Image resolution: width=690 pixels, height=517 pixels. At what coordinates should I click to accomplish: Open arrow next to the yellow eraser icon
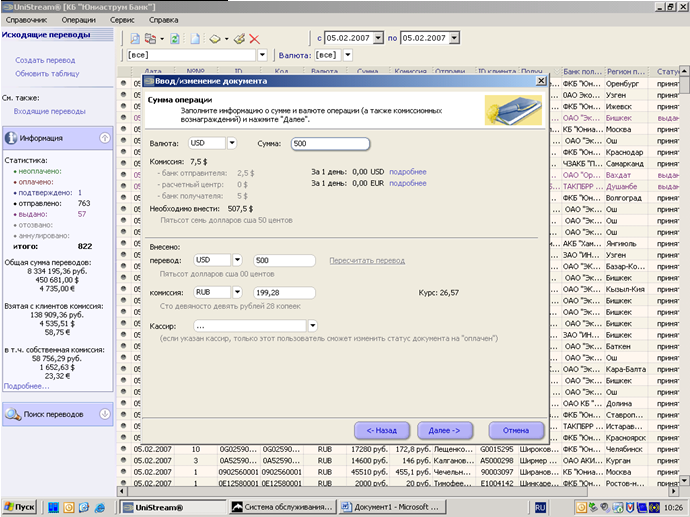coord(226,39)
